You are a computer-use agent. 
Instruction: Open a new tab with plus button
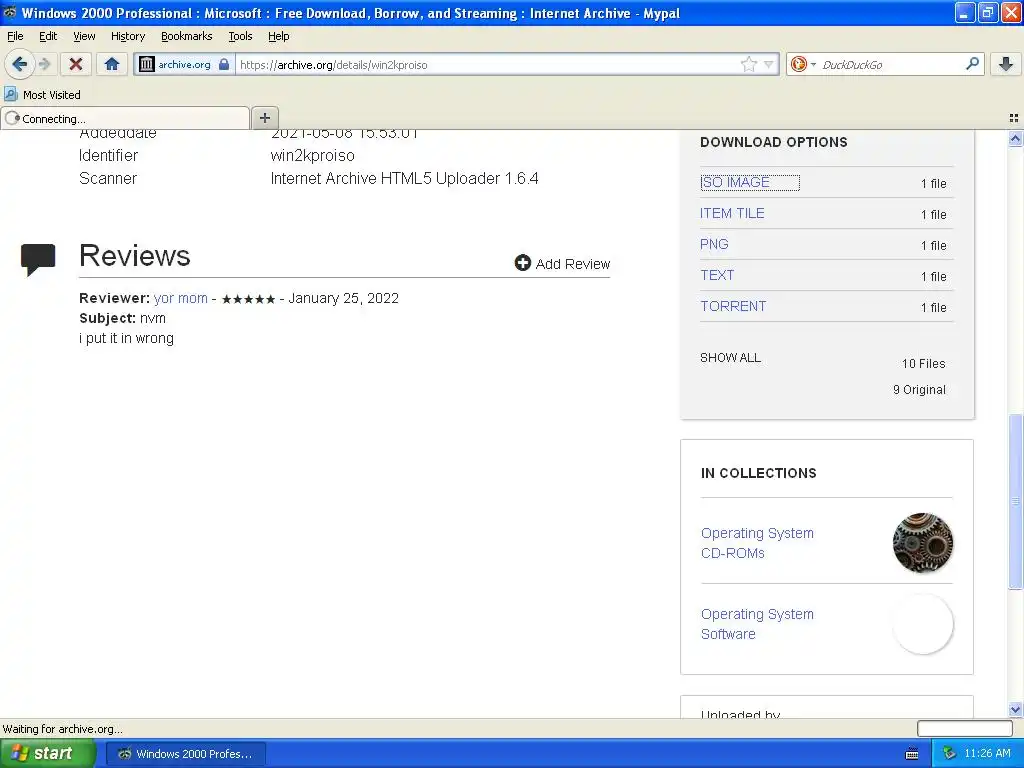click(264, 118)
